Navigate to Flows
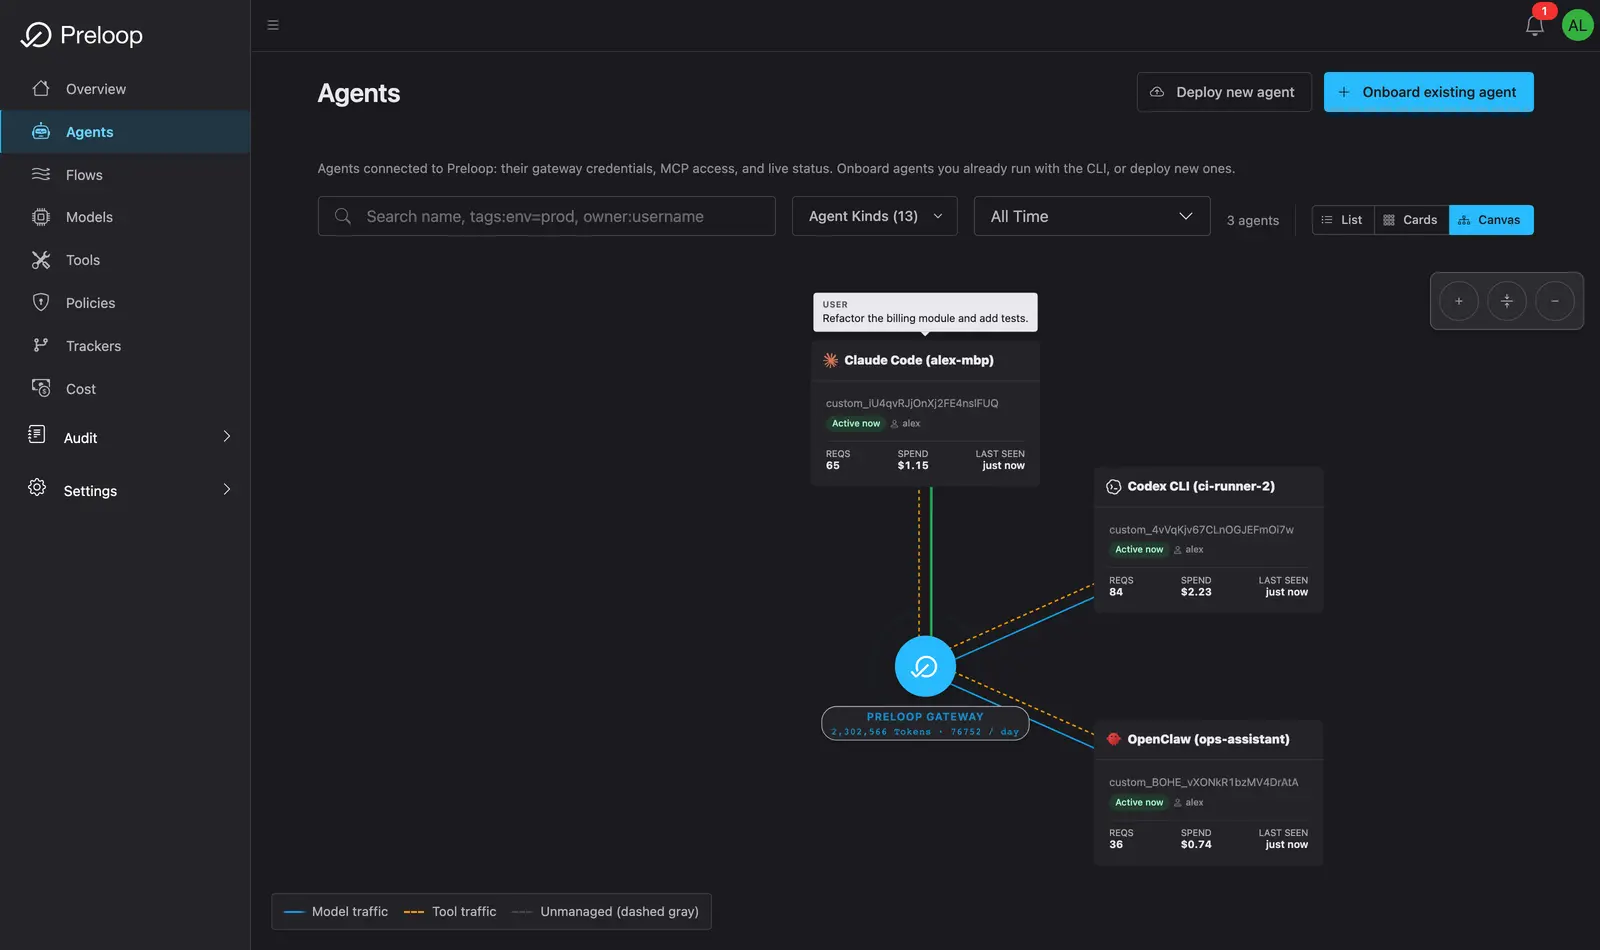This screenshot has width=1600, height=950. pos(125,175)
